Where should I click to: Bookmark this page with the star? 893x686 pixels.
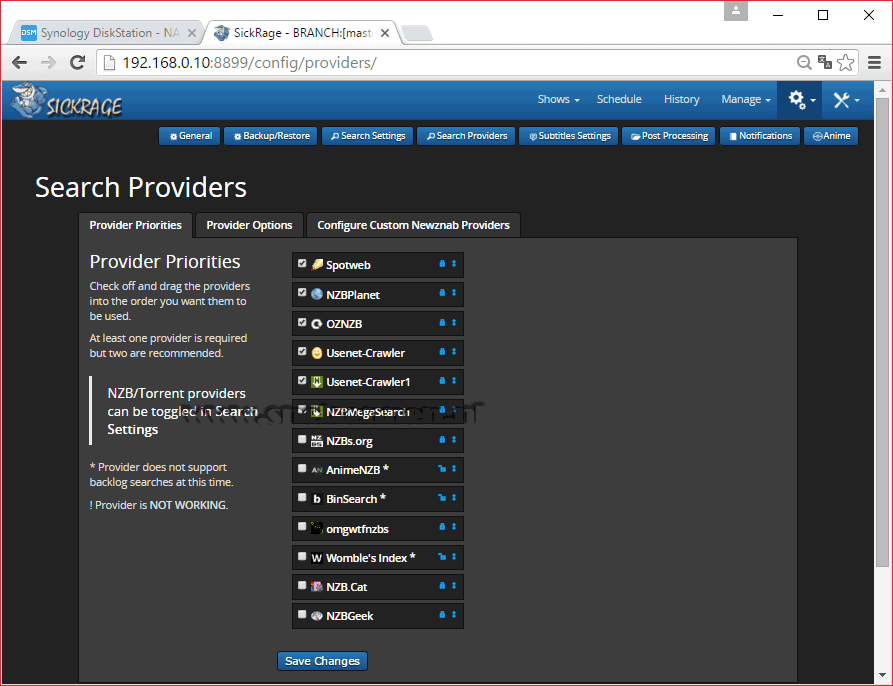[x=846, y=63]
